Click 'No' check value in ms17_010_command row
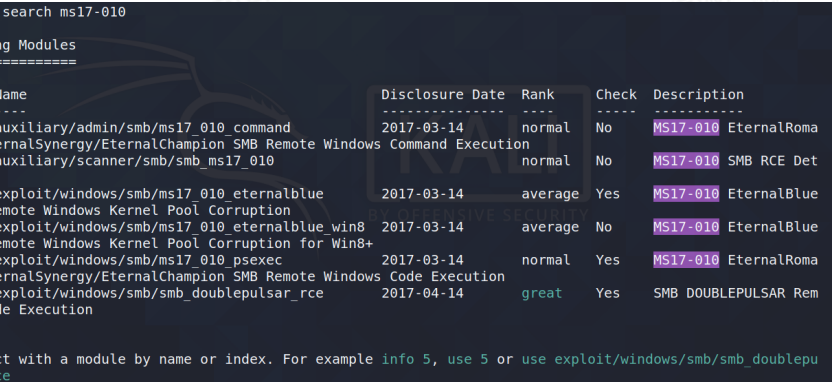Viewport: 832px width, 382px height. pos(604,128)
